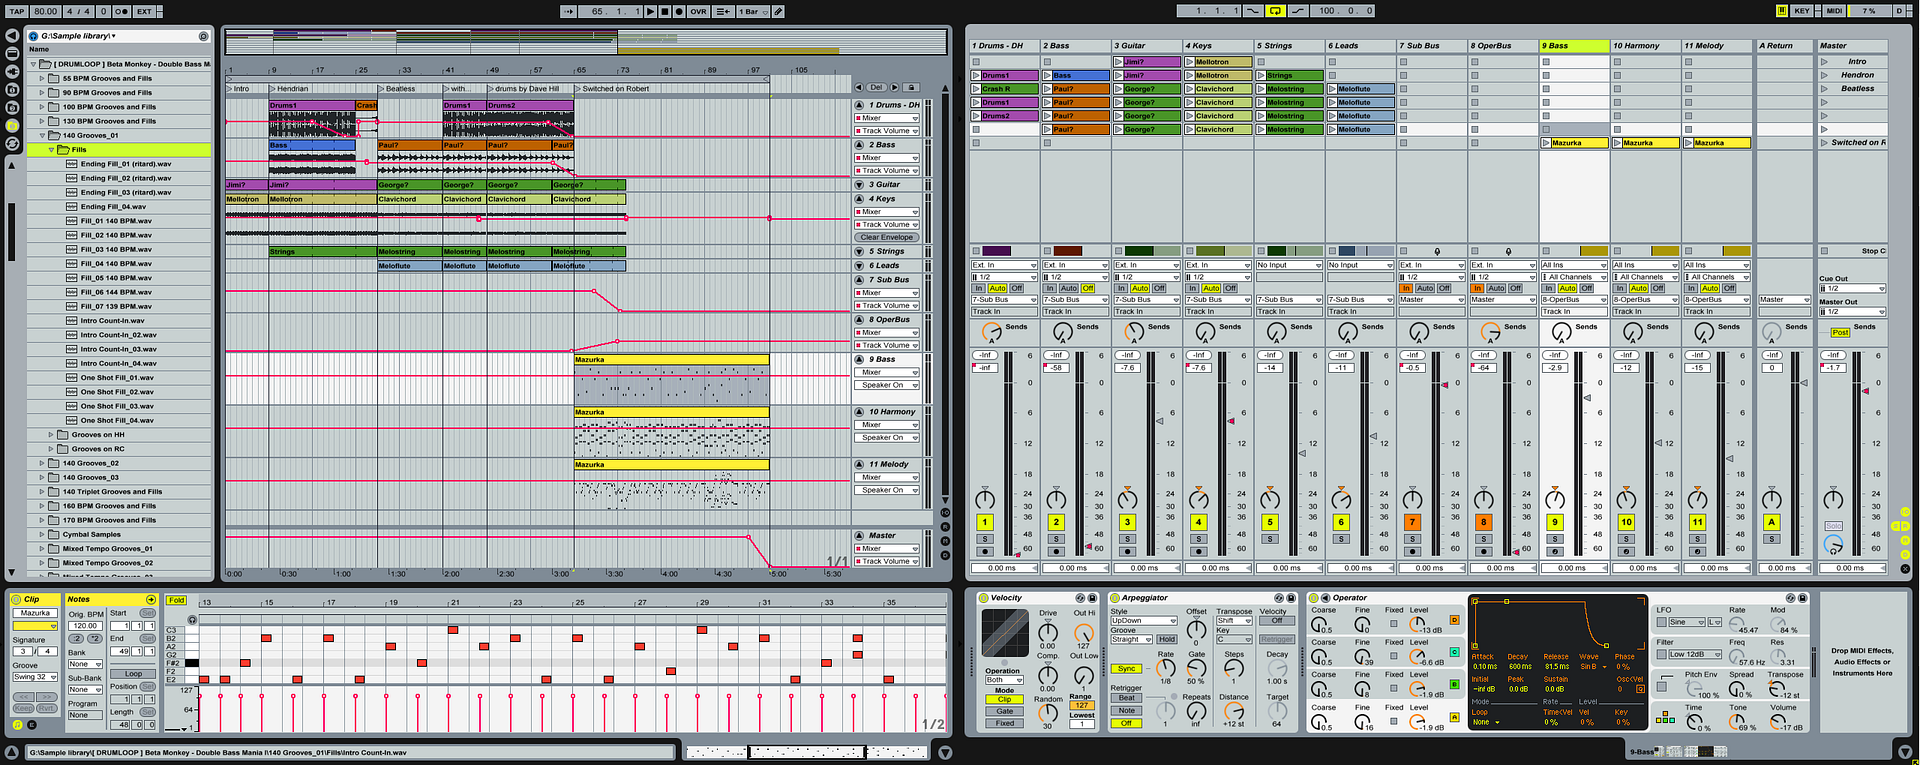Click the browser search icon
Image resolution: width=1920 pixels, height=765 pixels.
tap(203, 36)
